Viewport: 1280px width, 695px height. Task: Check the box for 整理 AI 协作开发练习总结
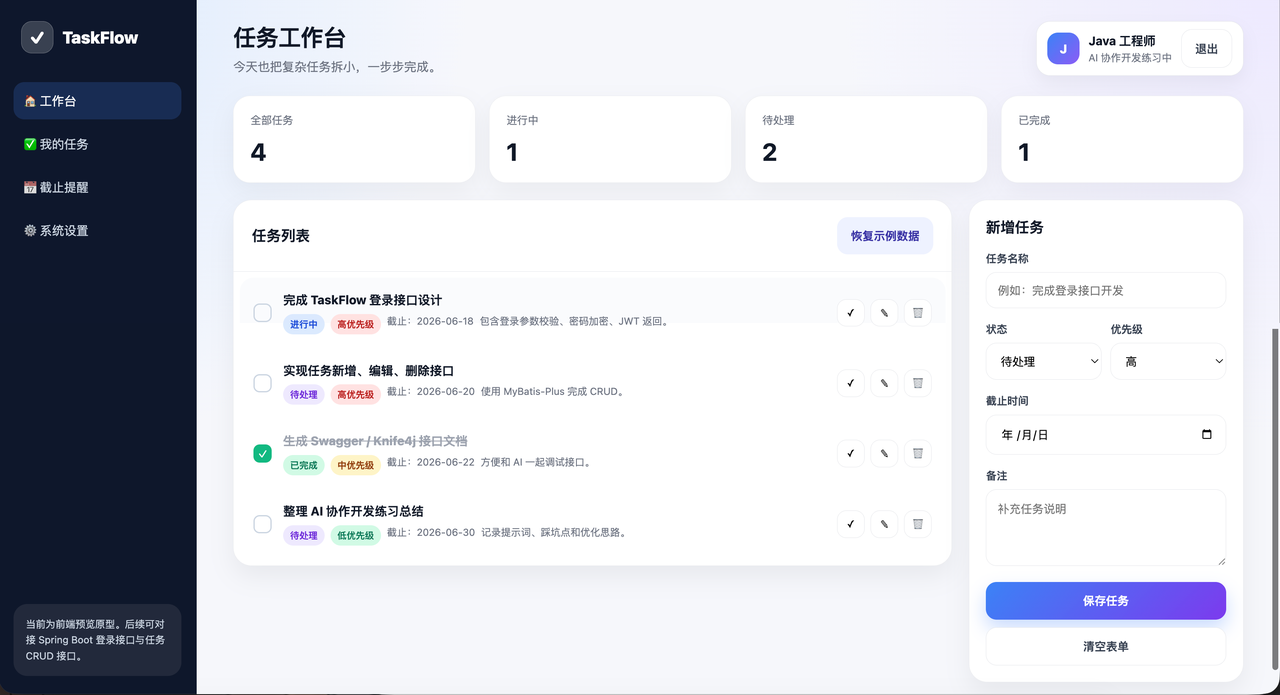tap(262, 524)
